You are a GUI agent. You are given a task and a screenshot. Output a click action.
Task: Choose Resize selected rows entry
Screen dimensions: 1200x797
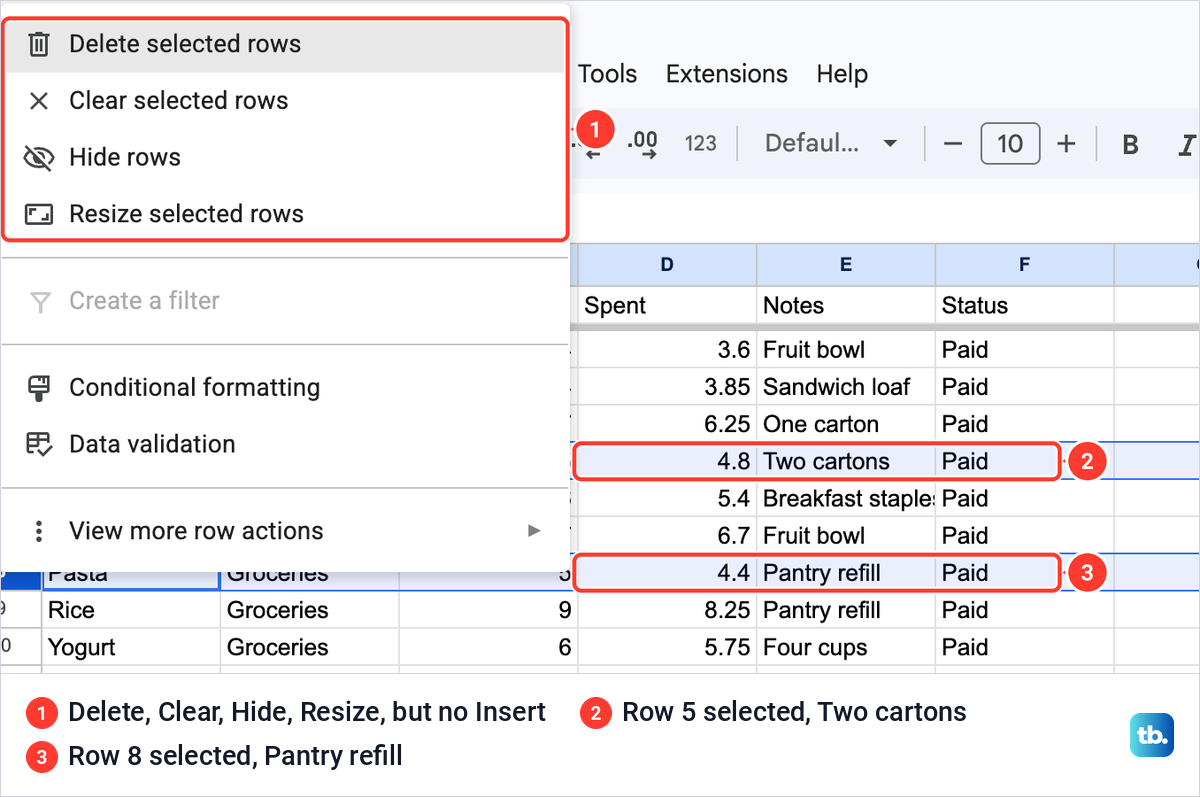pos(285,214)
